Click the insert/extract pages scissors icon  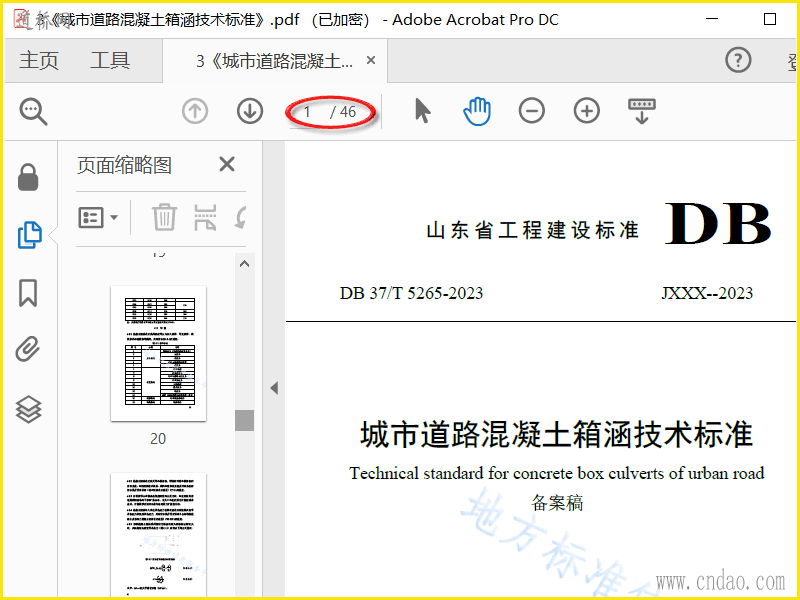coord(205,217)
